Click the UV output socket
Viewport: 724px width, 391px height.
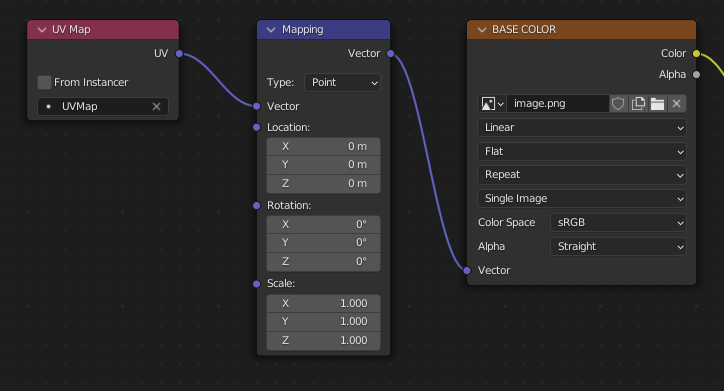tap(179, 54)
